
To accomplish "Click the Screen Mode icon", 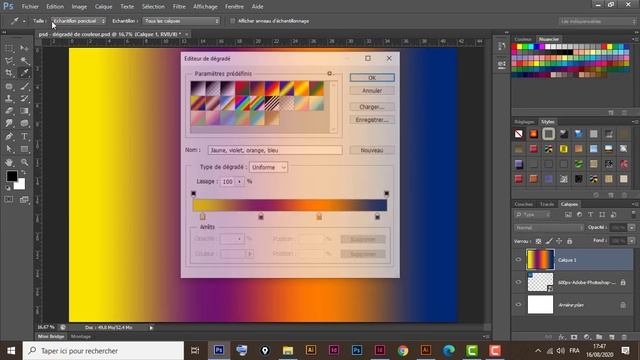I will [x=24, y=200].
